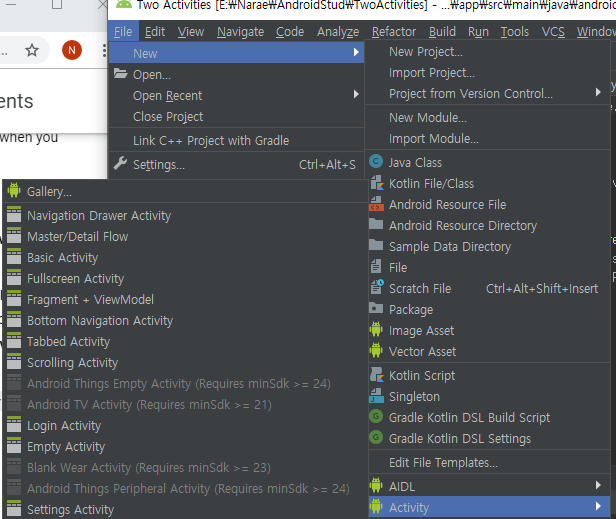
Task: Open the Build menu
Action: click(x=442, y=32)
